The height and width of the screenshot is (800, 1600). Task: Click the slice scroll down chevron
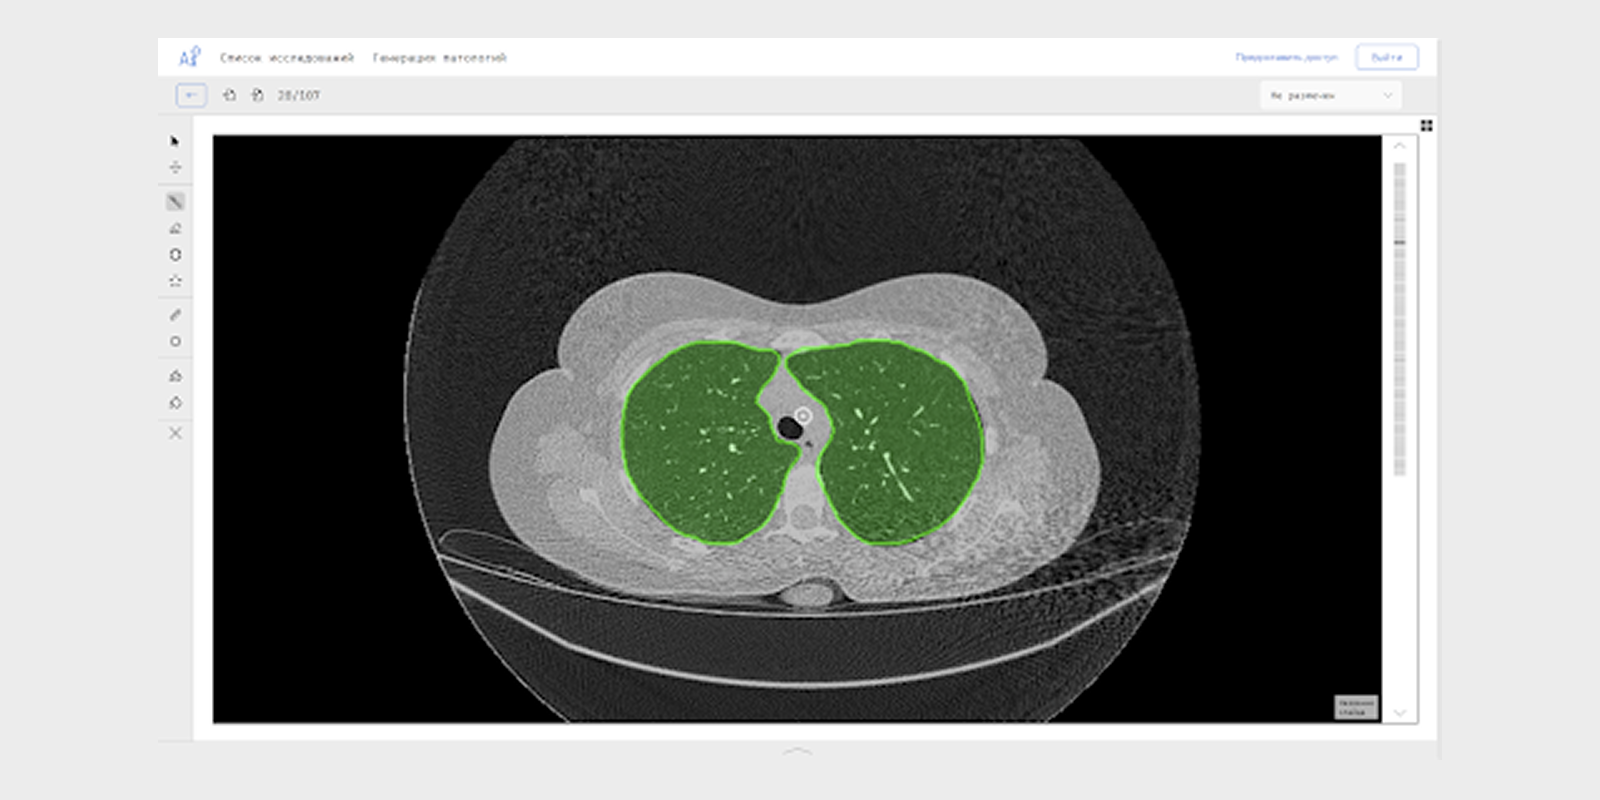pos(1399,713)
